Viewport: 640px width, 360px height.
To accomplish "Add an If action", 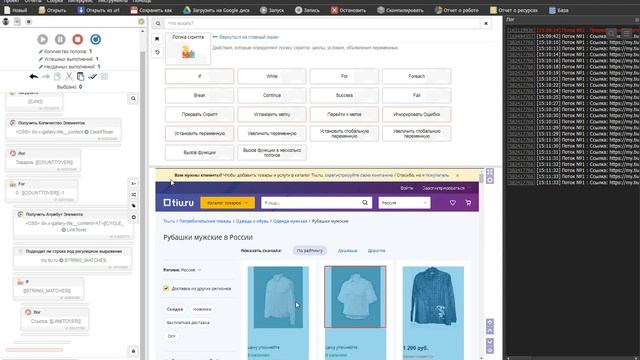I will pyautogui.click(x=200, y=76).
